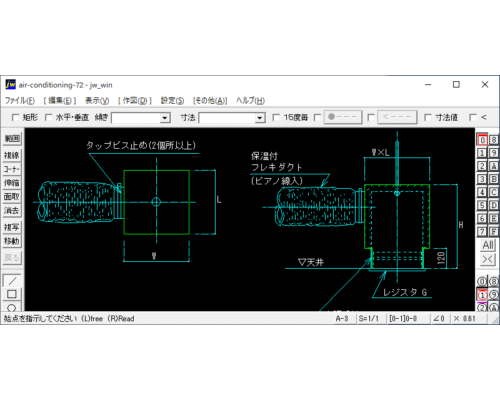Select the line drawing tool
The height and width of the screenshot is (400, 500).
[12, 281]
